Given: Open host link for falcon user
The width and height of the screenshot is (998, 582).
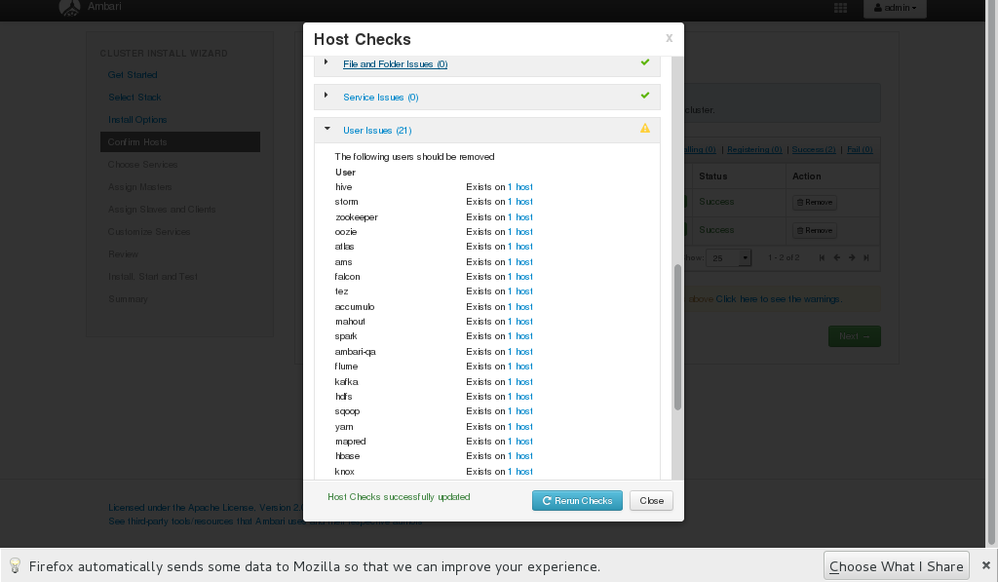Looking at the screenshot, I should click(x=520, y=276).
